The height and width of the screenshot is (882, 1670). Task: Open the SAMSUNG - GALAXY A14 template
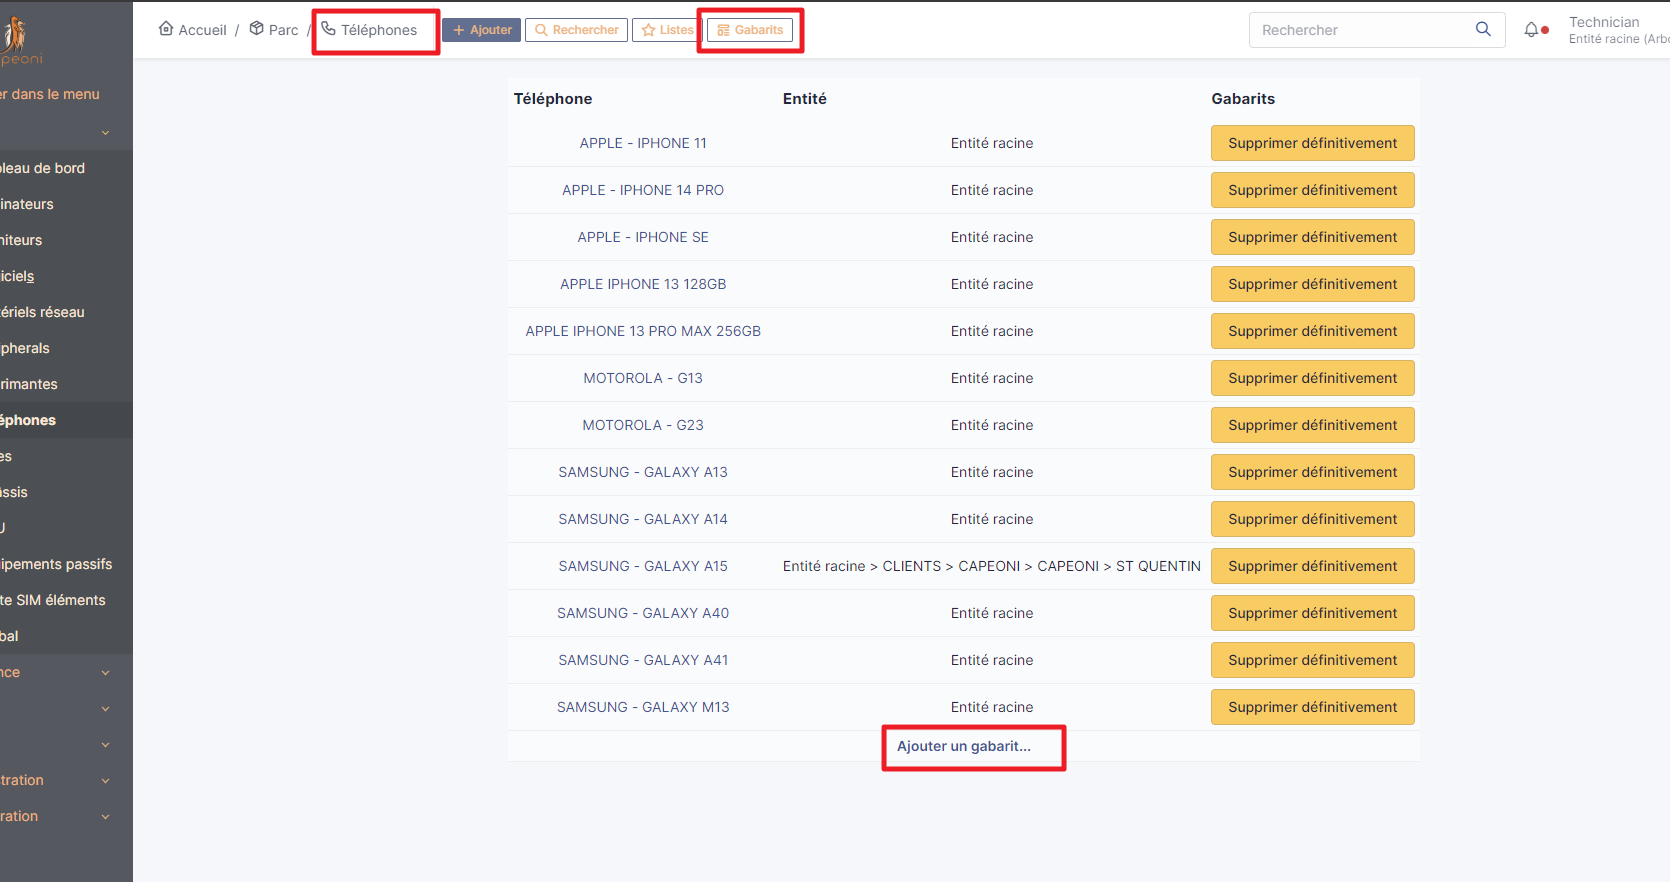coord(643,519)
